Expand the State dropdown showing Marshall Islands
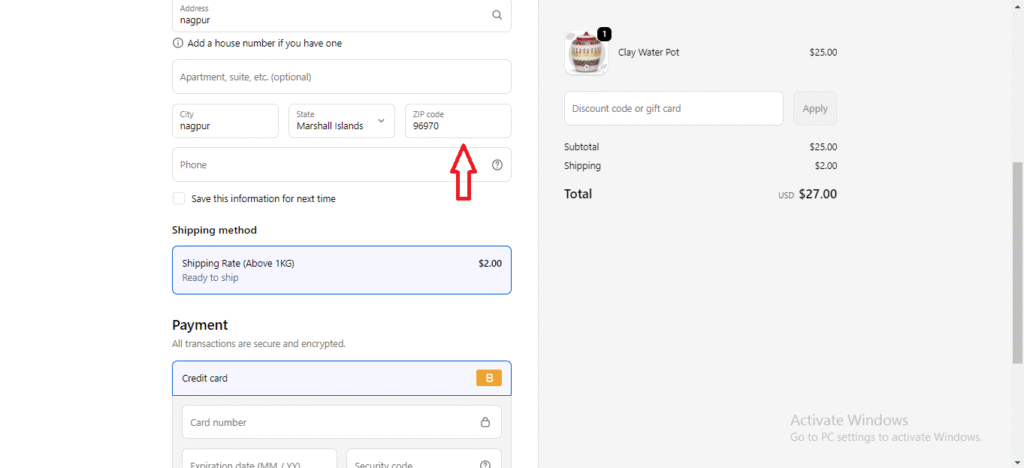The width and height of the screenshot is (1024, 468). 342,121
